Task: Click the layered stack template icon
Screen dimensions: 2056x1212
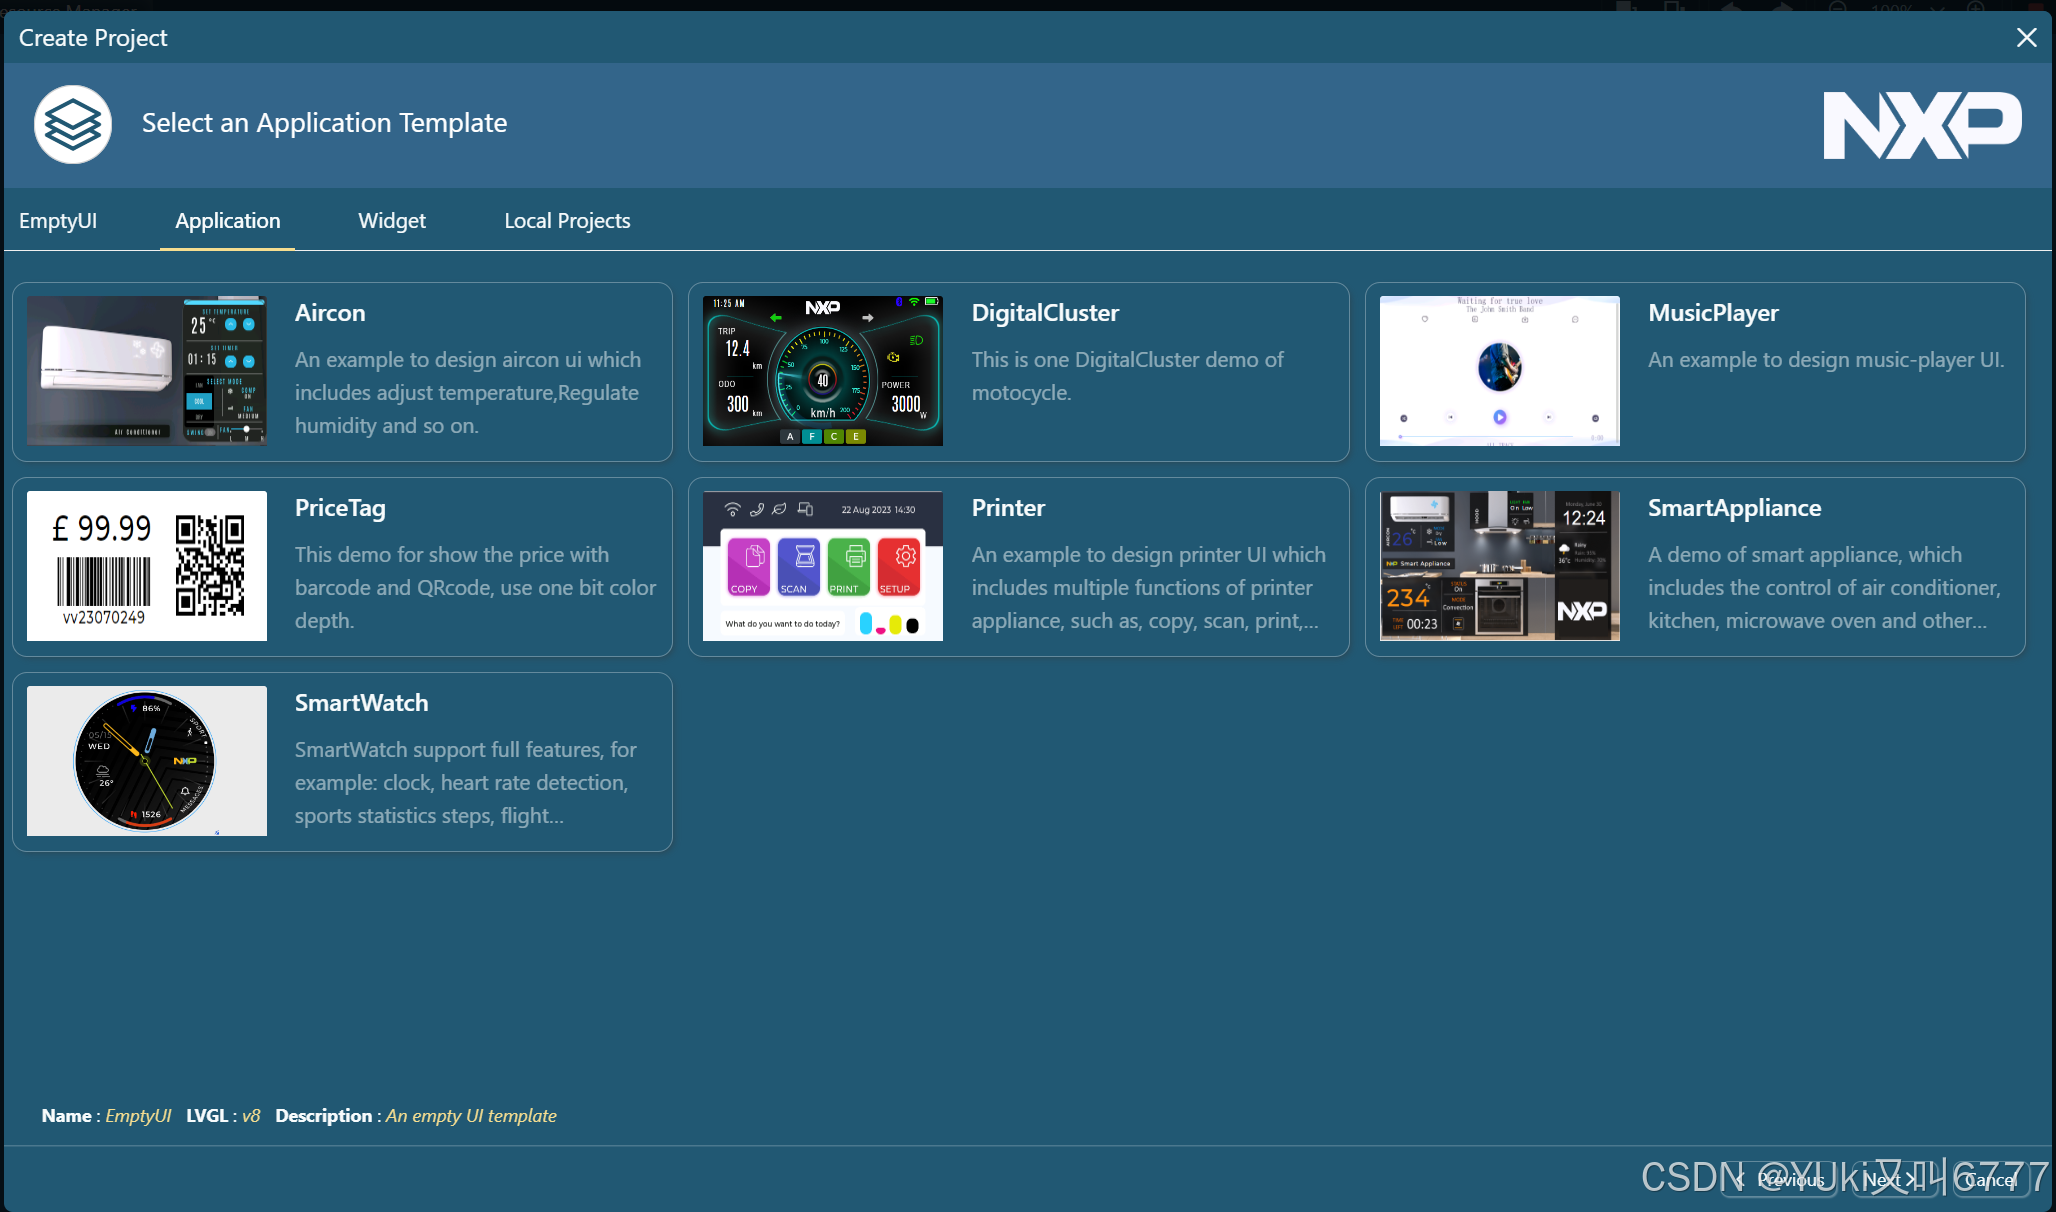Action: (73, 124)
